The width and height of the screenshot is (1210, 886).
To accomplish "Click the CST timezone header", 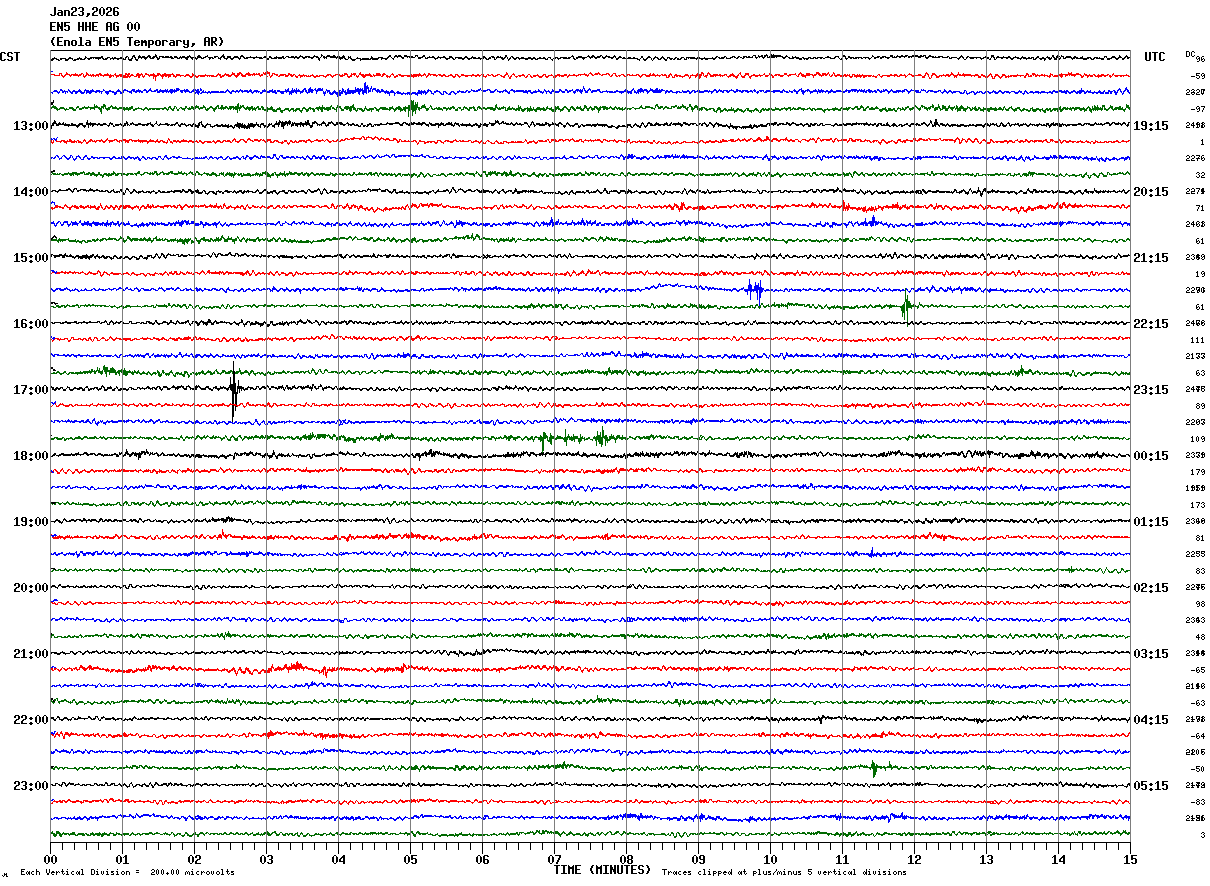I will pos(10,57).
